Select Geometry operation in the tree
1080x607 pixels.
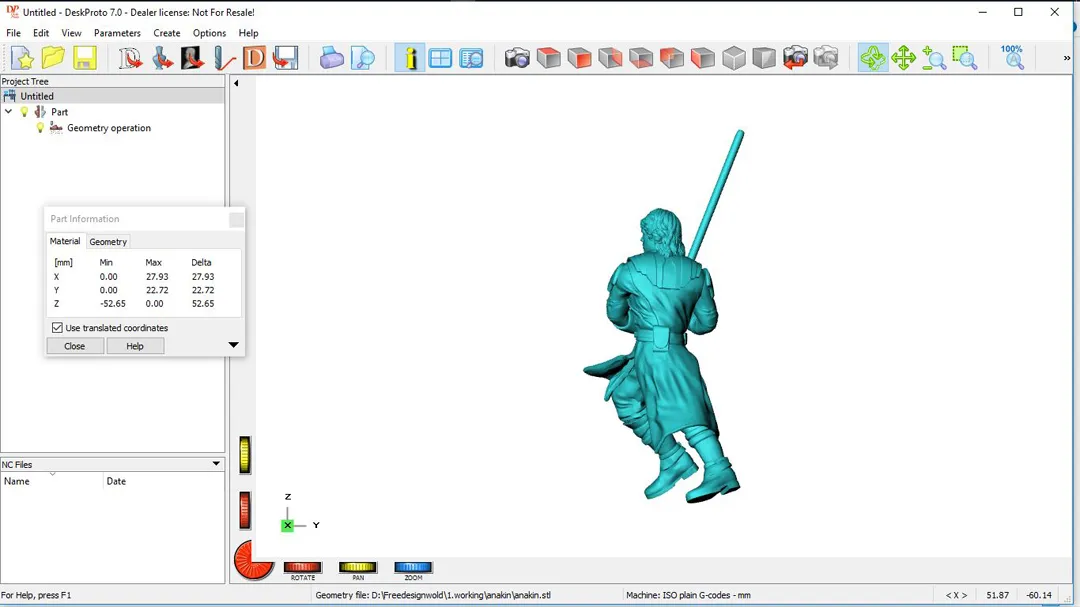coord(109,128)
